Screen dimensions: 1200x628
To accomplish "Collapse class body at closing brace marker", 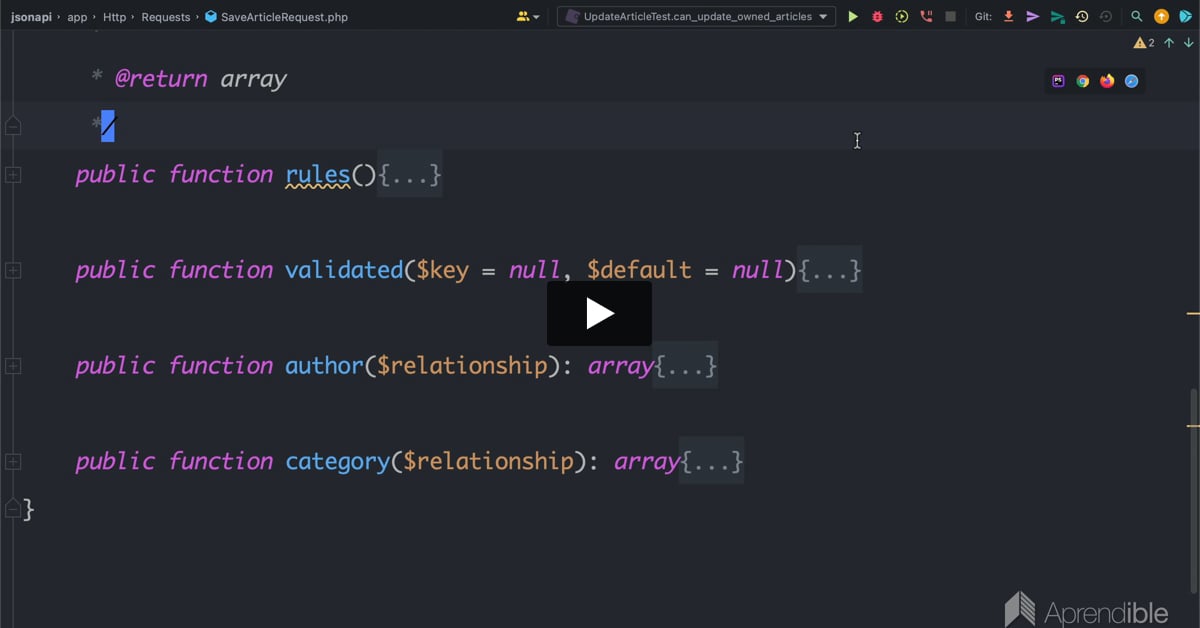I will pos(12,509).
